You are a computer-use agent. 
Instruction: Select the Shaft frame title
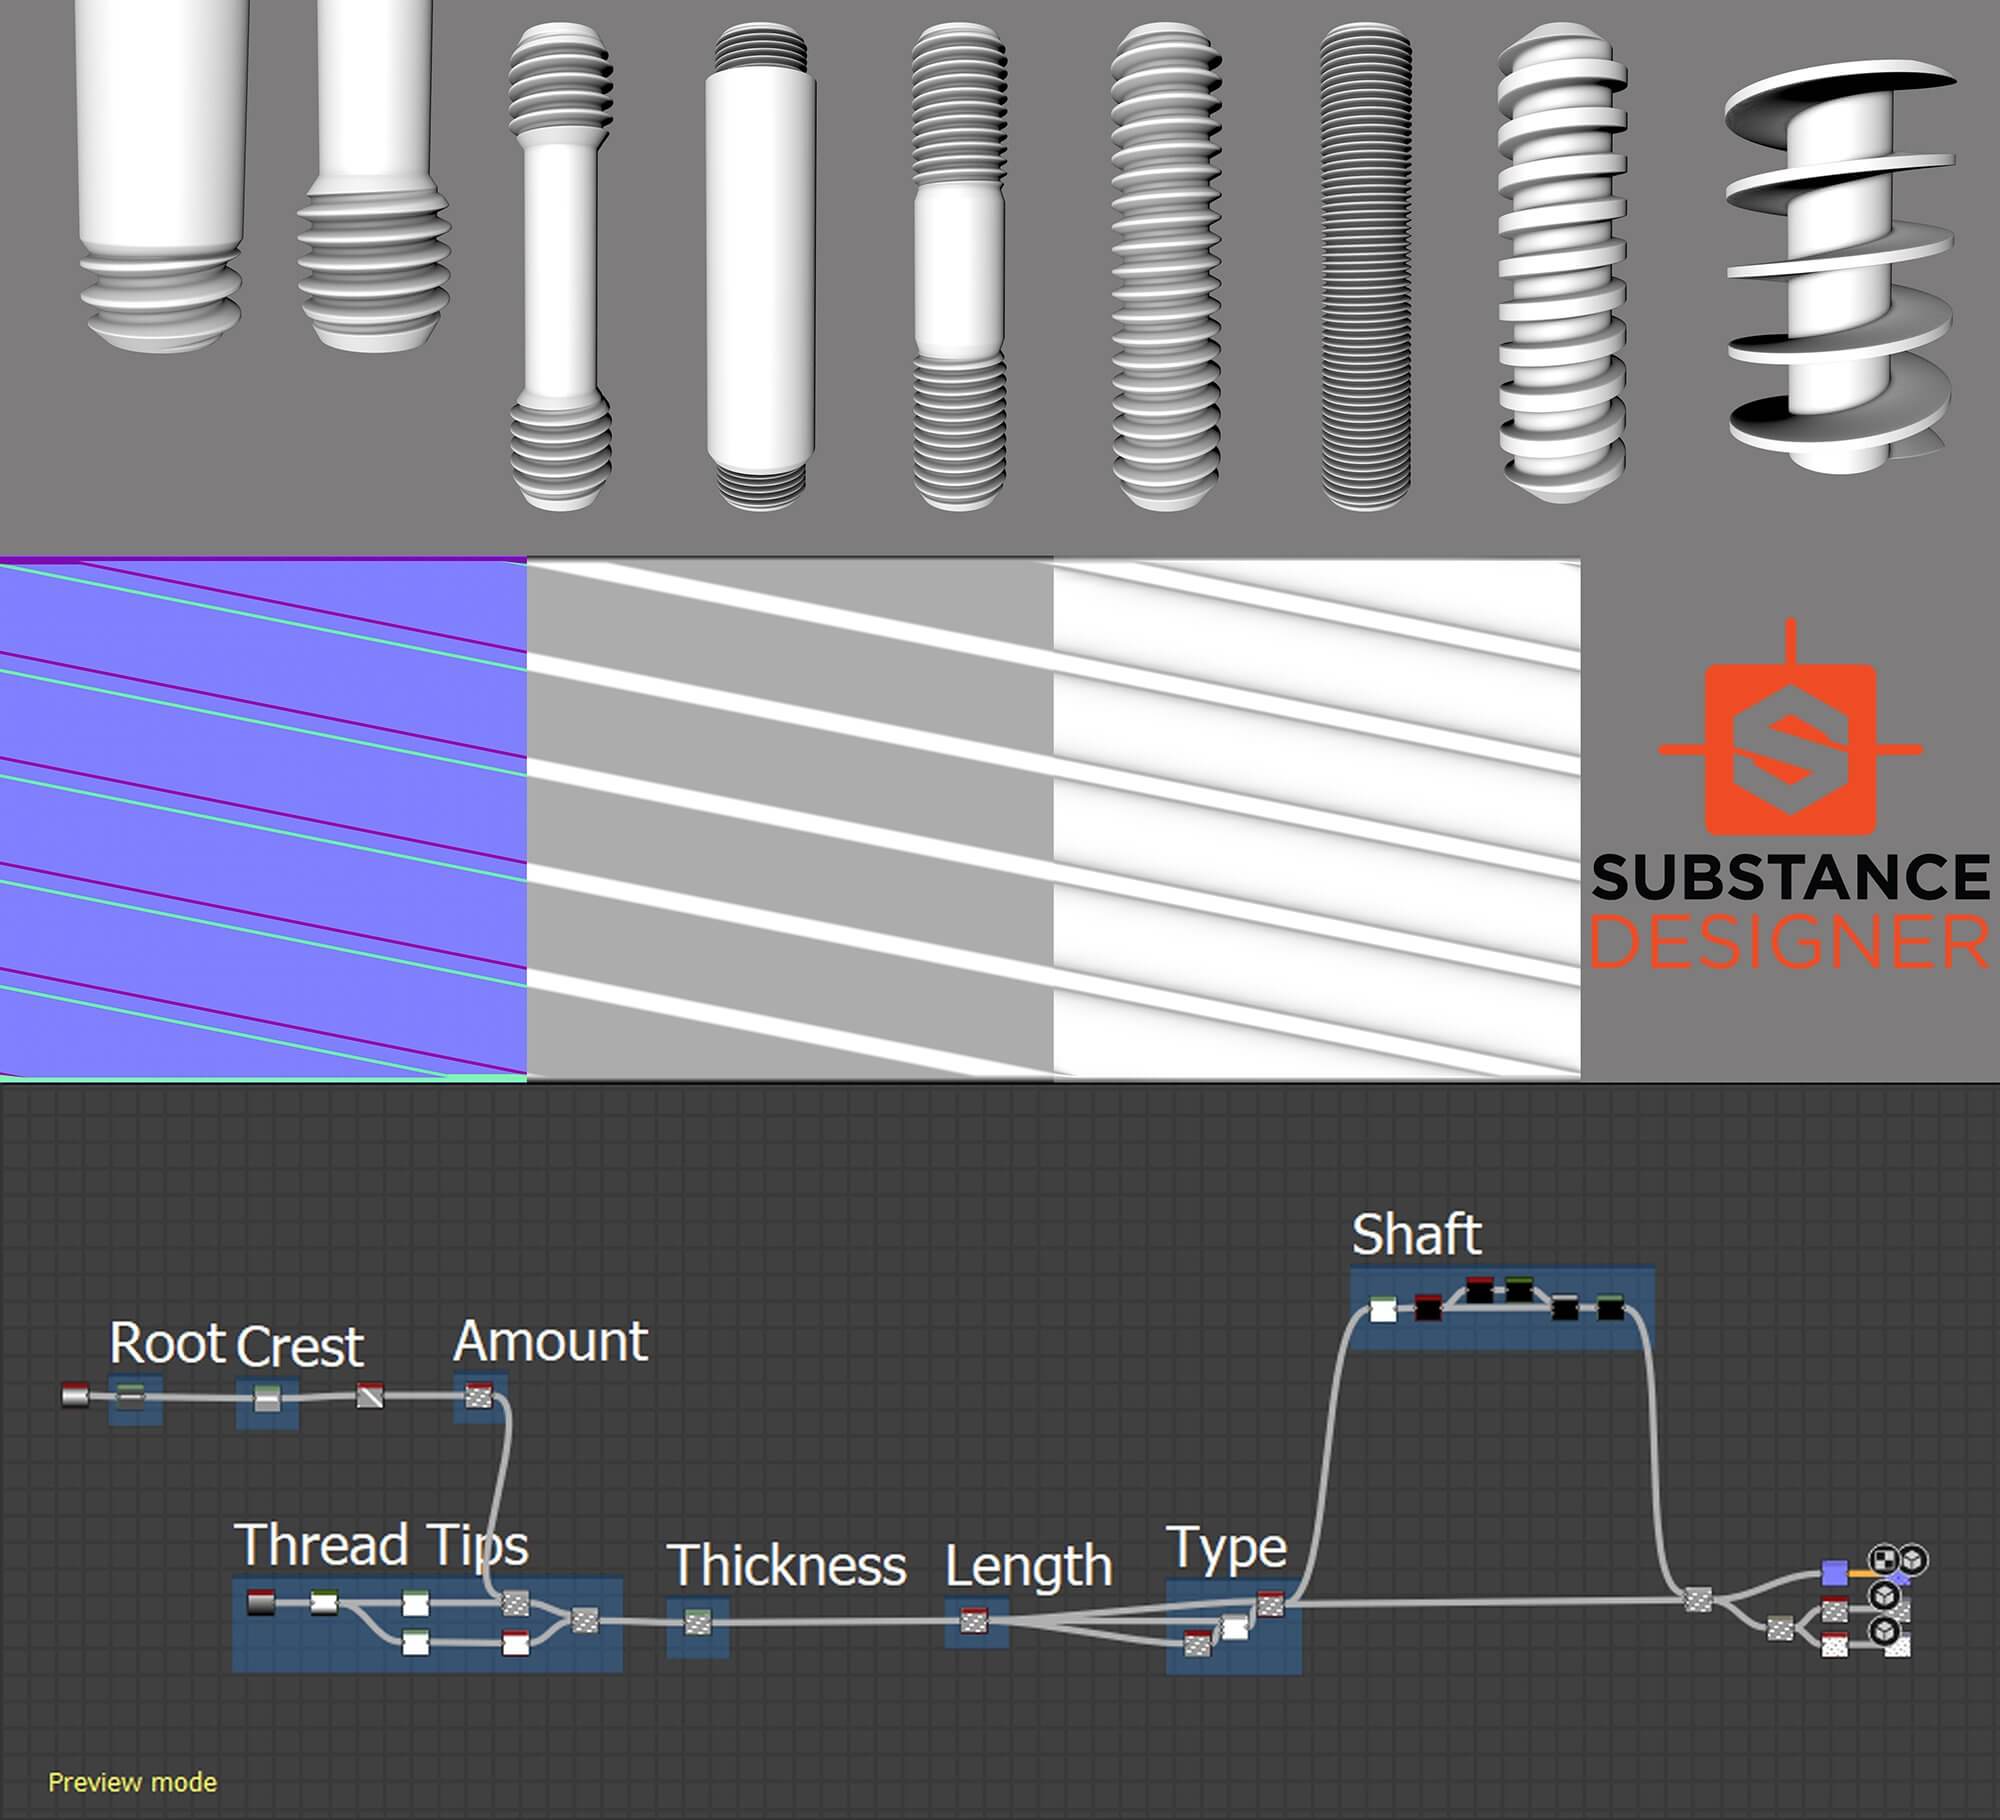(1415, 1236)
